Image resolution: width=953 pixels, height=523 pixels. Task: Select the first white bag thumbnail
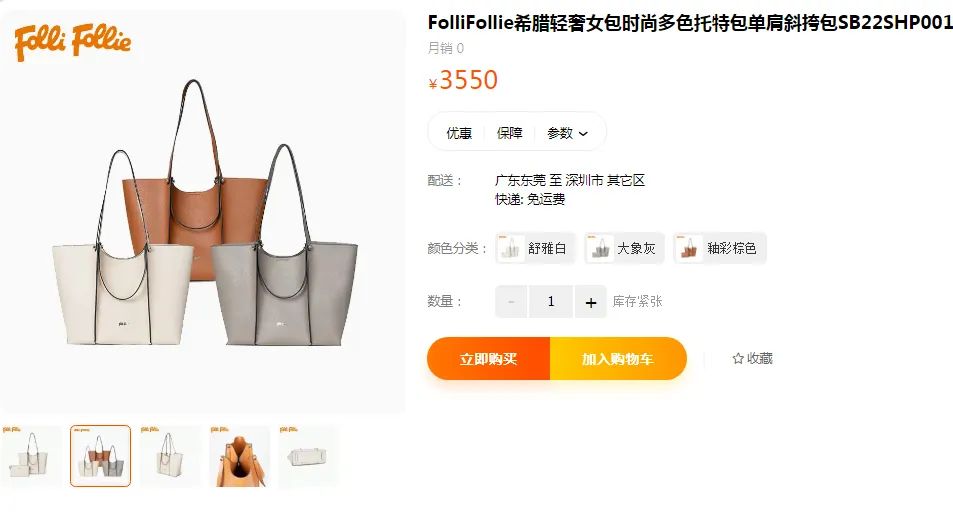coord(30,456)
